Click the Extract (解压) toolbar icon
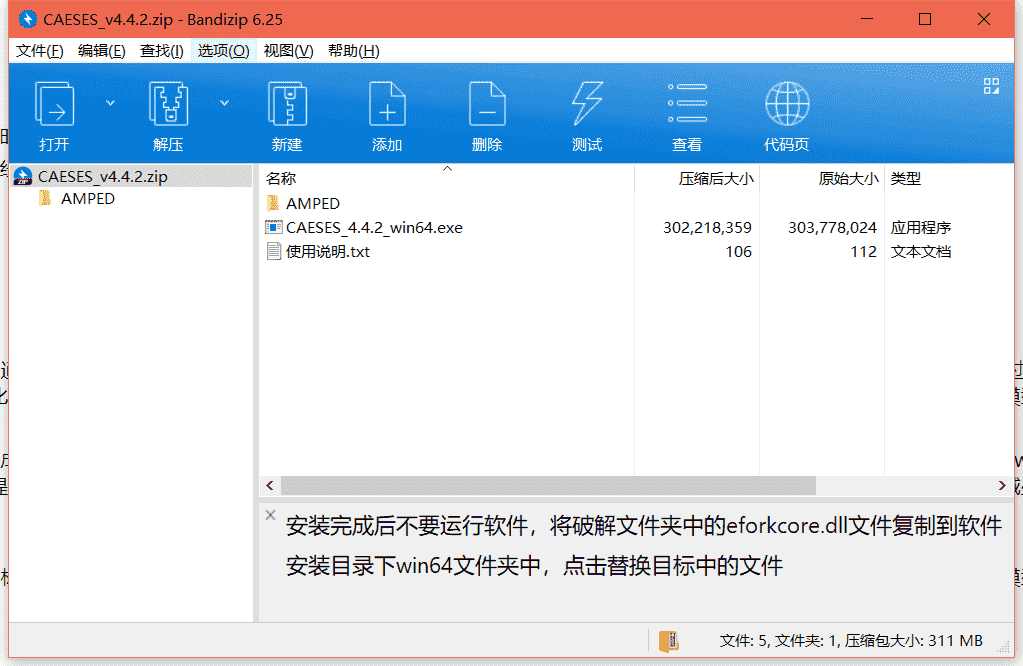 click(168, 104)
